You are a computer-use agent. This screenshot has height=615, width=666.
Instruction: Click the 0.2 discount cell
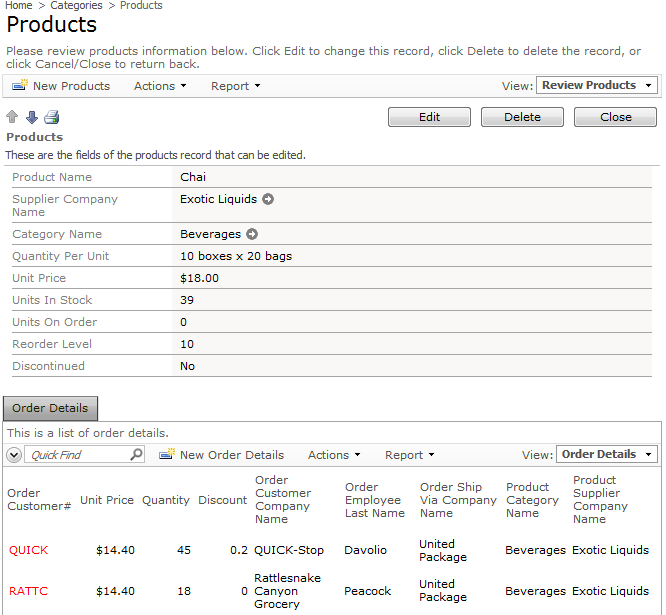(x=239, y=550)
